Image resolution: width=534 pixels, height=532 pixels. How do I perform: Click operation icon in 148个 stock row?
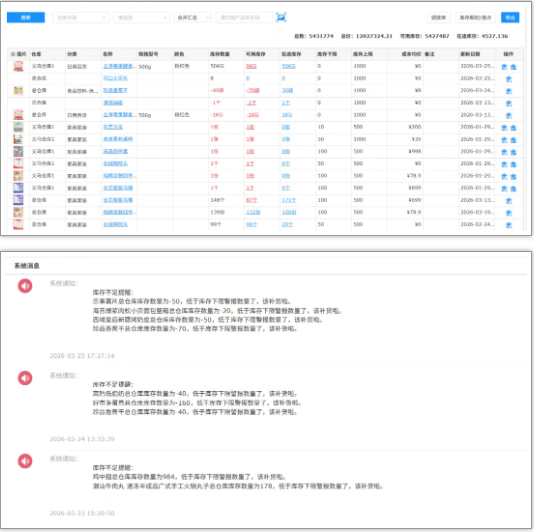pyautogui.click(x=509, y=201)
